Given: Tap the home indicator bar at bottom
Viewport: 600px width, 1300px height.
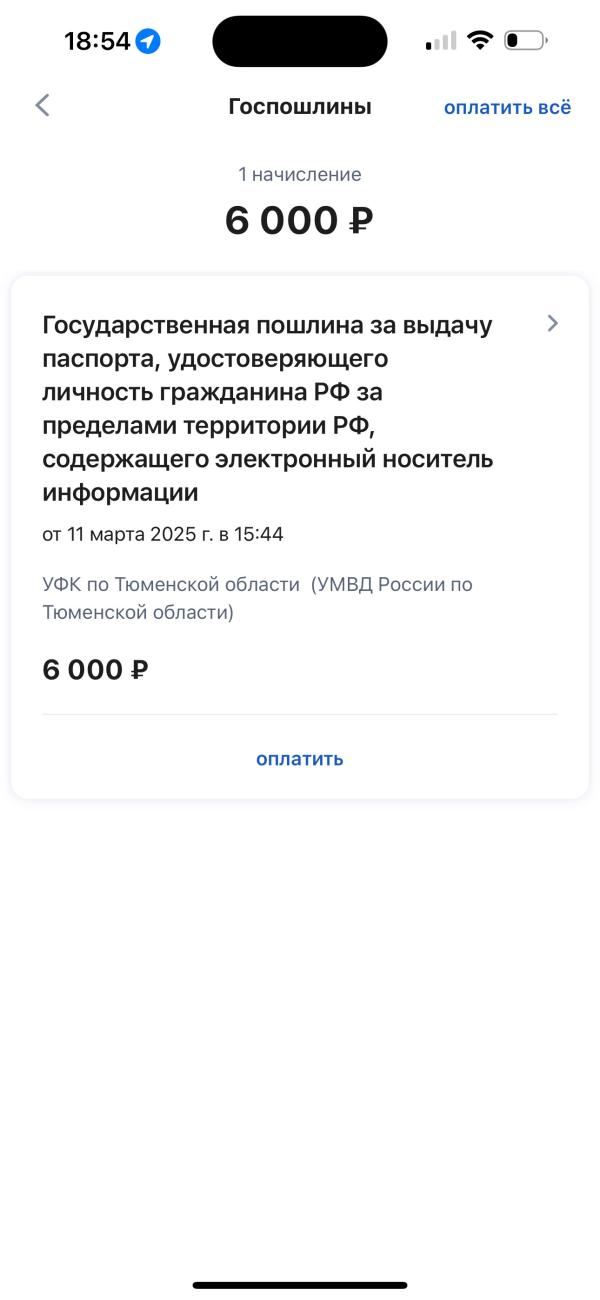Looking at the screenshot, I should [300, 1285].
